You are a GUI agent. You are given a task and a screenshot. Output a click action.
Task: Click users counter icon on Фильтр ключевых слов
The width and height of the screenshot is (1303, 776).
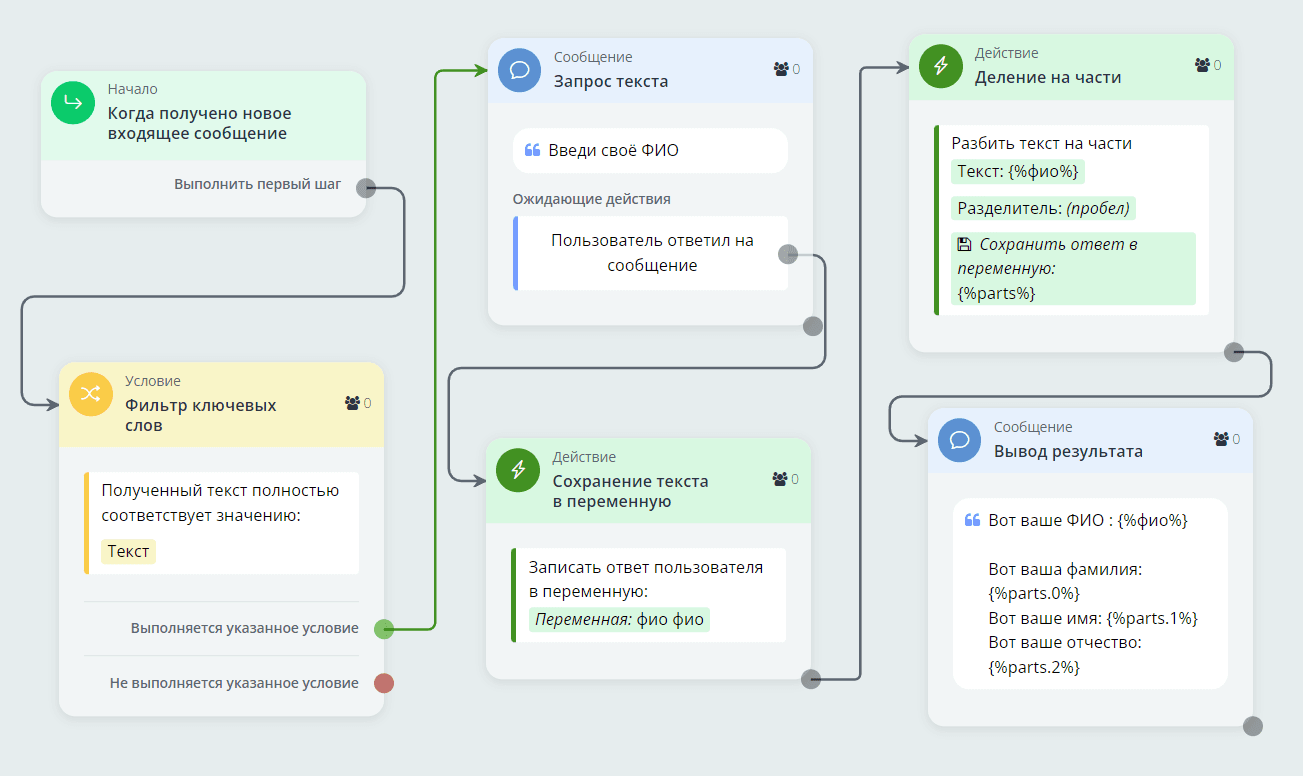tap(352, 403)
